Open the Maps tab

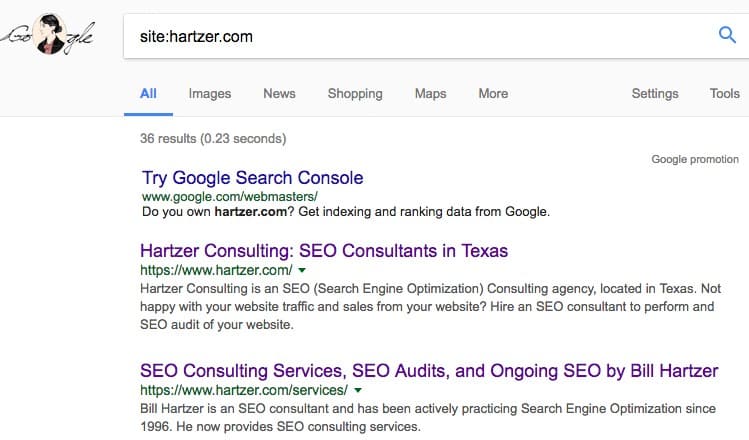pyautogui.click(x=430, y=94)
